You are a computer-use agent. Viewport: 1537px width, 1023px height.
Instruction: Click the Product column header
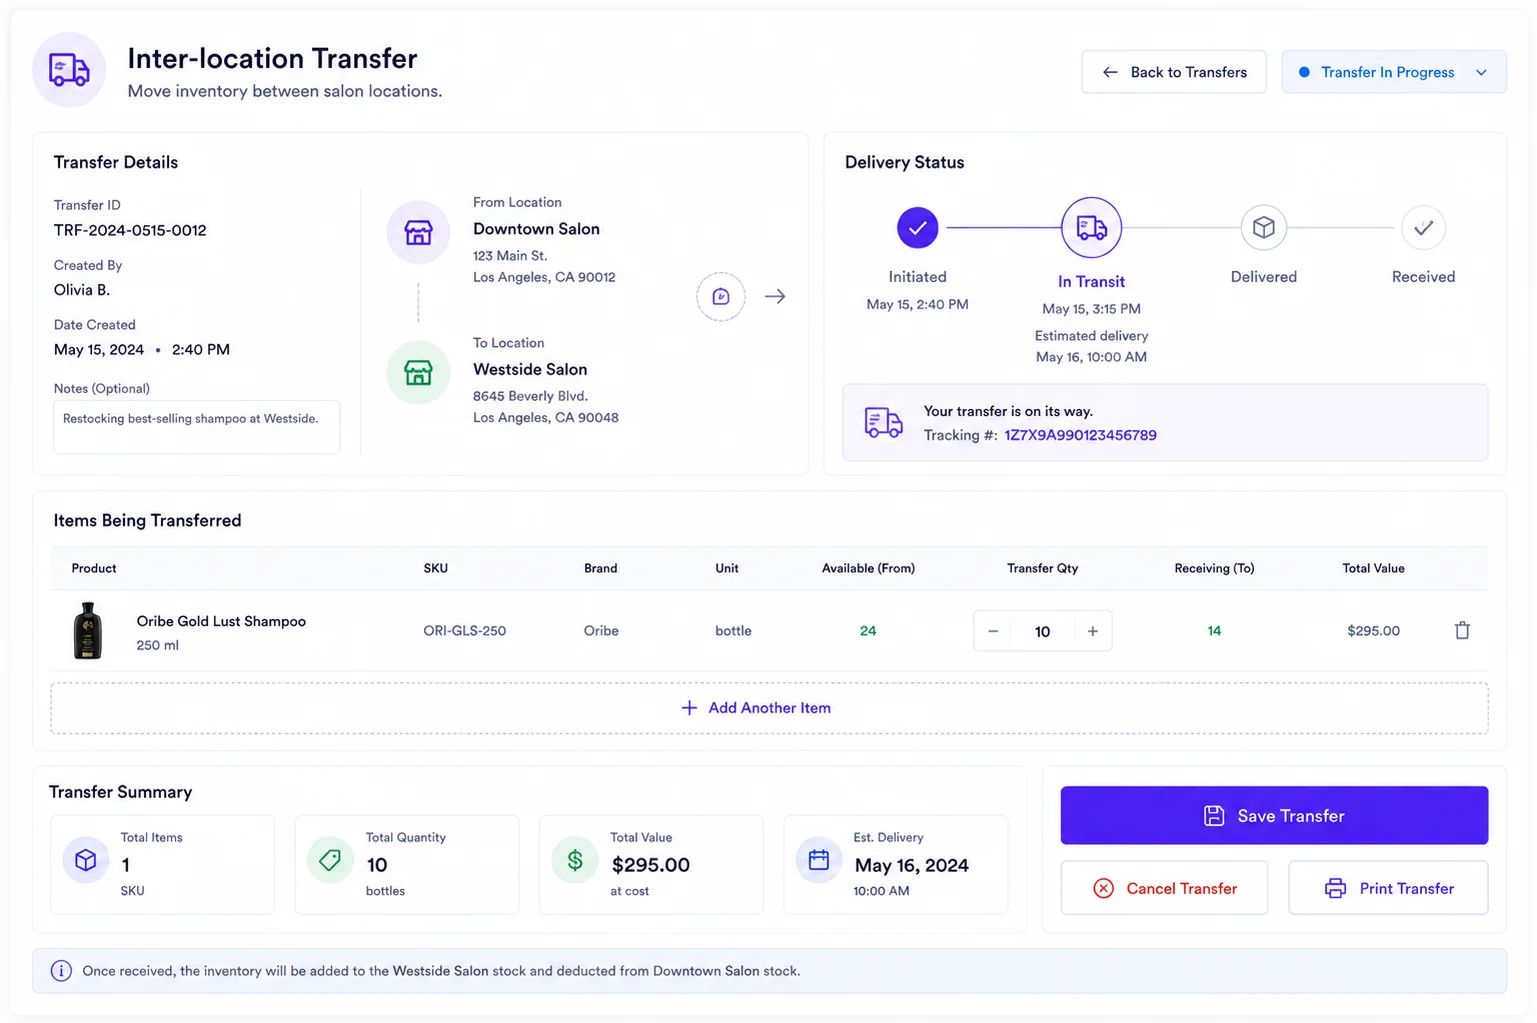point(94,568)
